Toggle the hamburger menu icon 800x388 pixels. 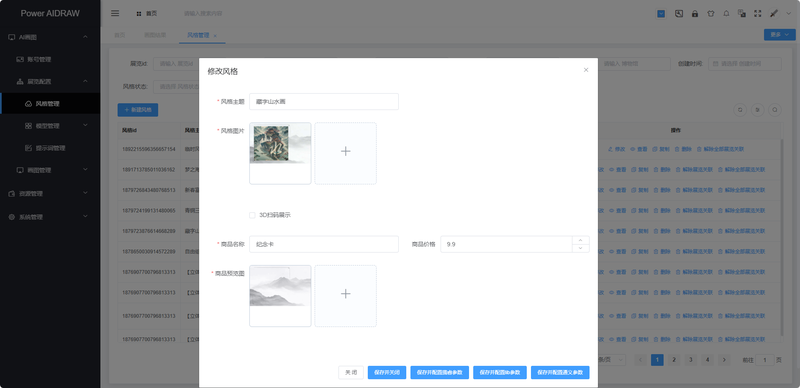click(115, 13)
